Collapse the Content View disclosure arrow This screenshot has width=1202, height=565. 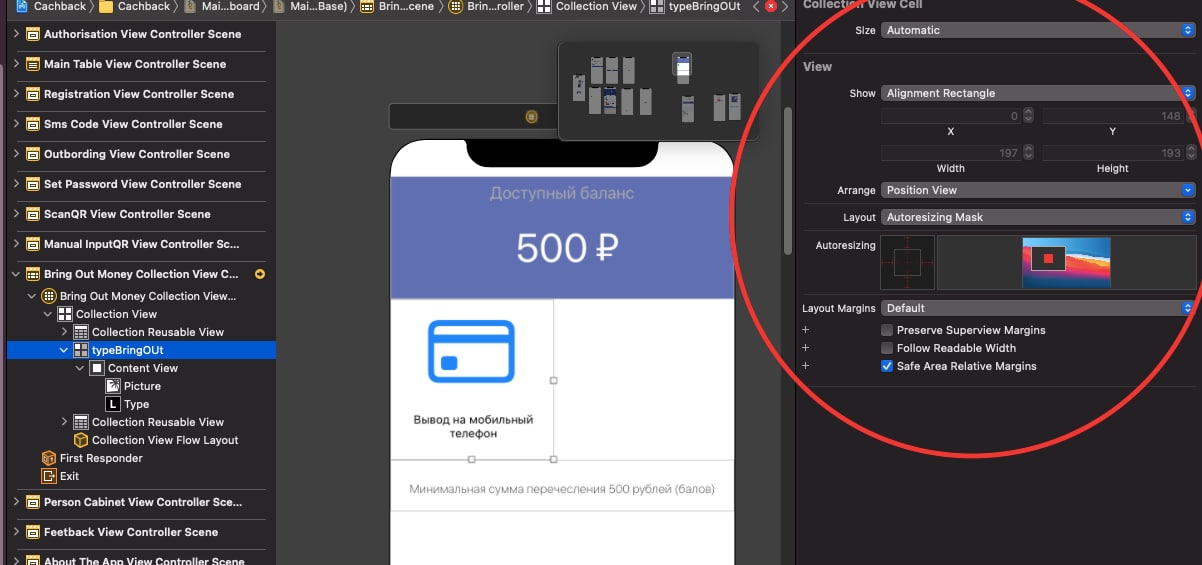(81, 368)
